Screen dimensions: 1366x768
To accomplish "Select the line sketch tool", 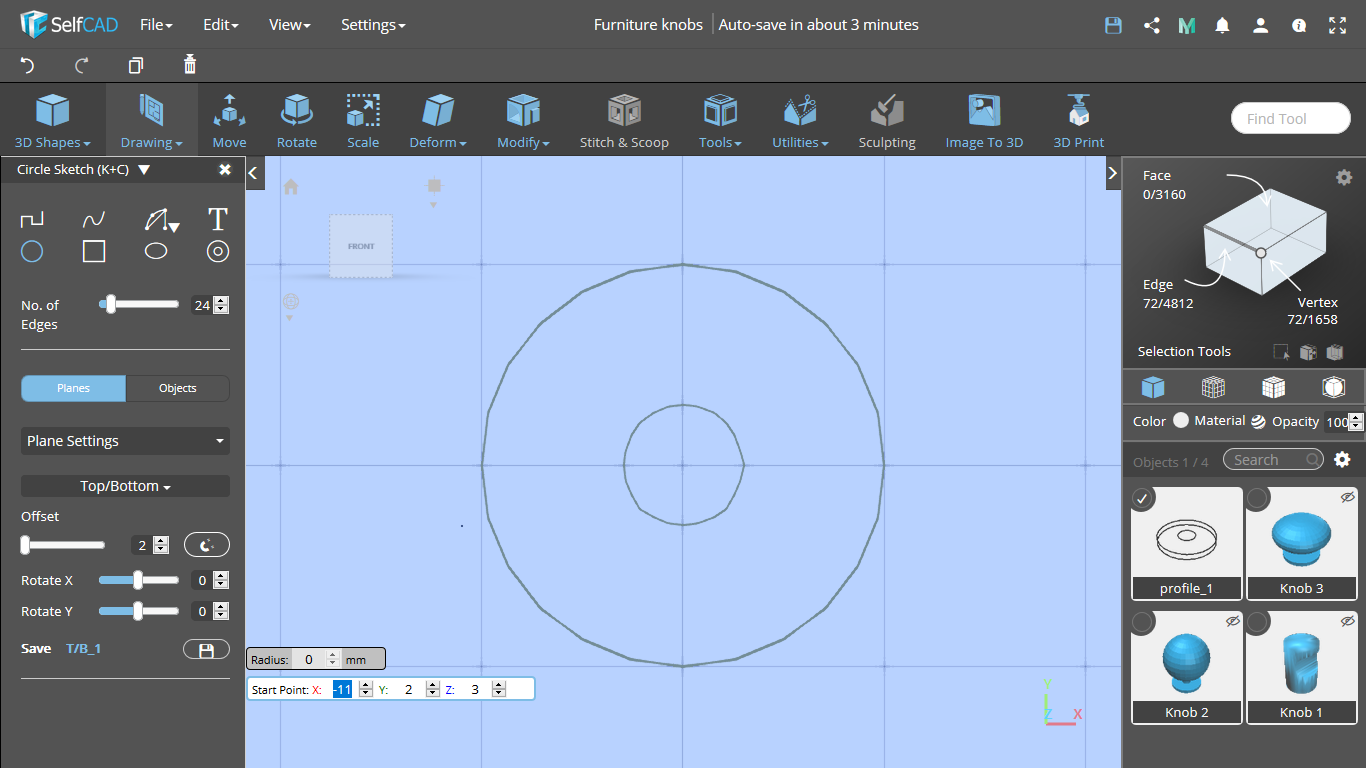I will click(x=32, y=219).
